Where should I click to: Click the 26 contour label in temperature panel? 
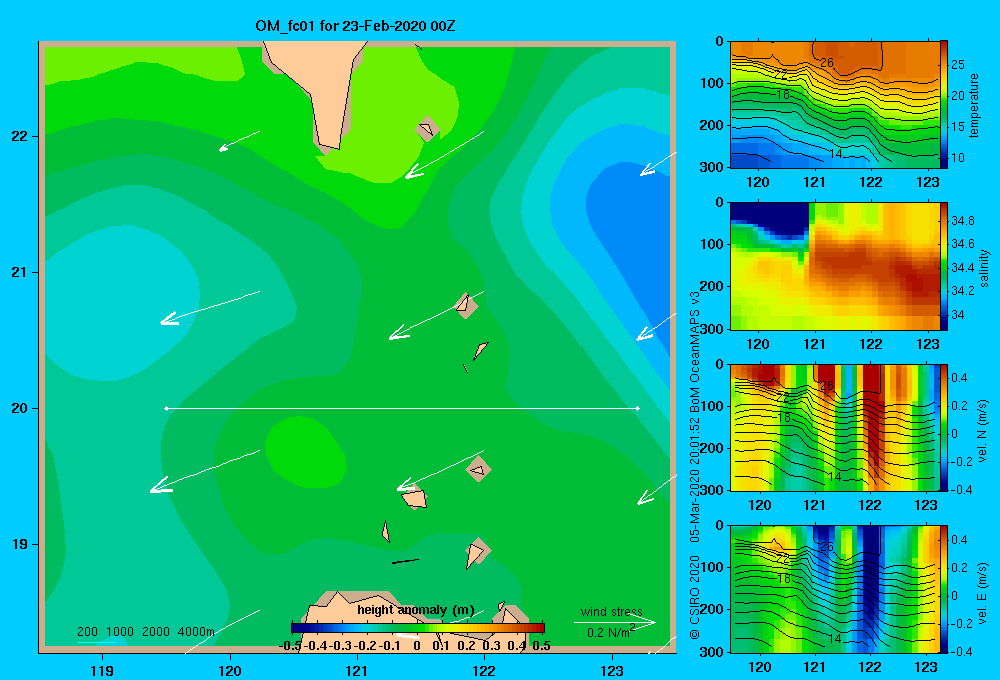coord(827,63)
